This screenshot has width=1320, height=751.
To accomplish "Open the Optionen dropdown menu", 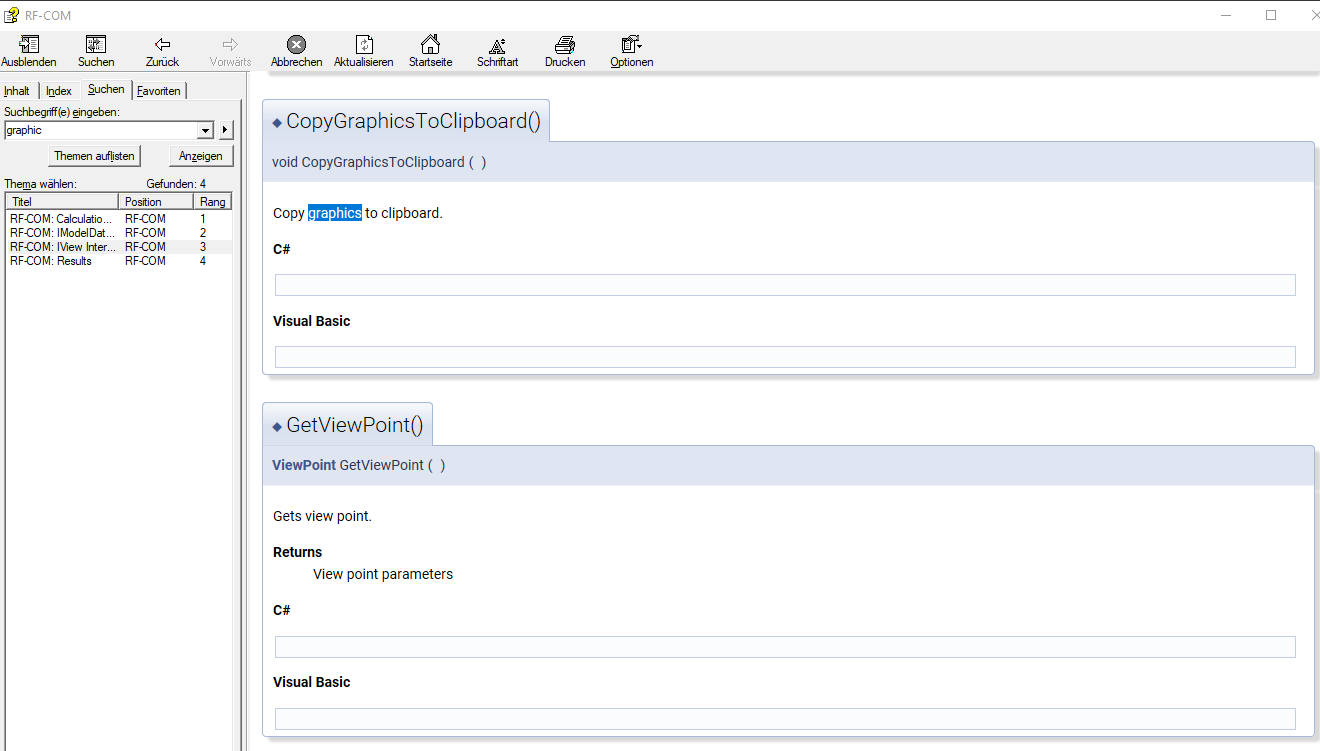I will 631,50.
